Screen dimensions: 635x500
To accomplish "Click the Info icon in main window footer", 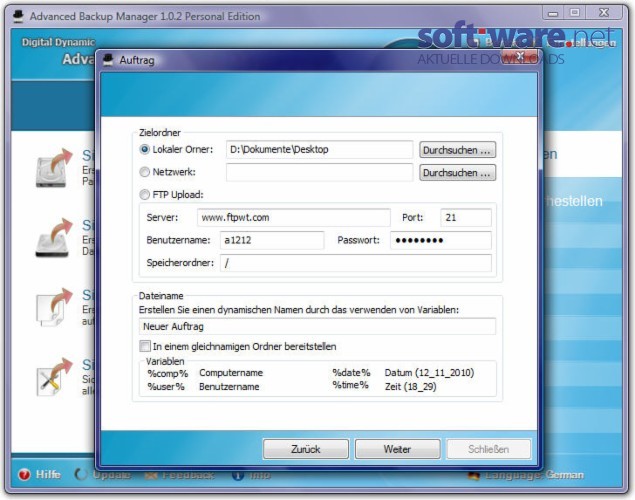I will coord(238,475).
